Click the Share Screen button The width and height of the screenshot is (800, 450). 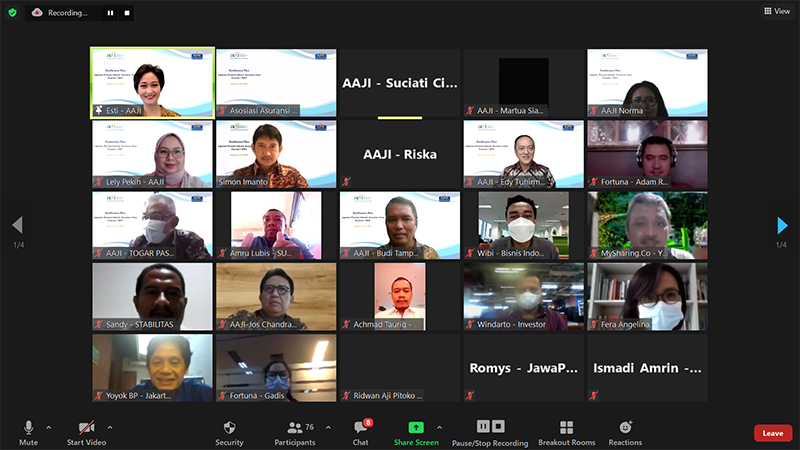click(416, 433)
